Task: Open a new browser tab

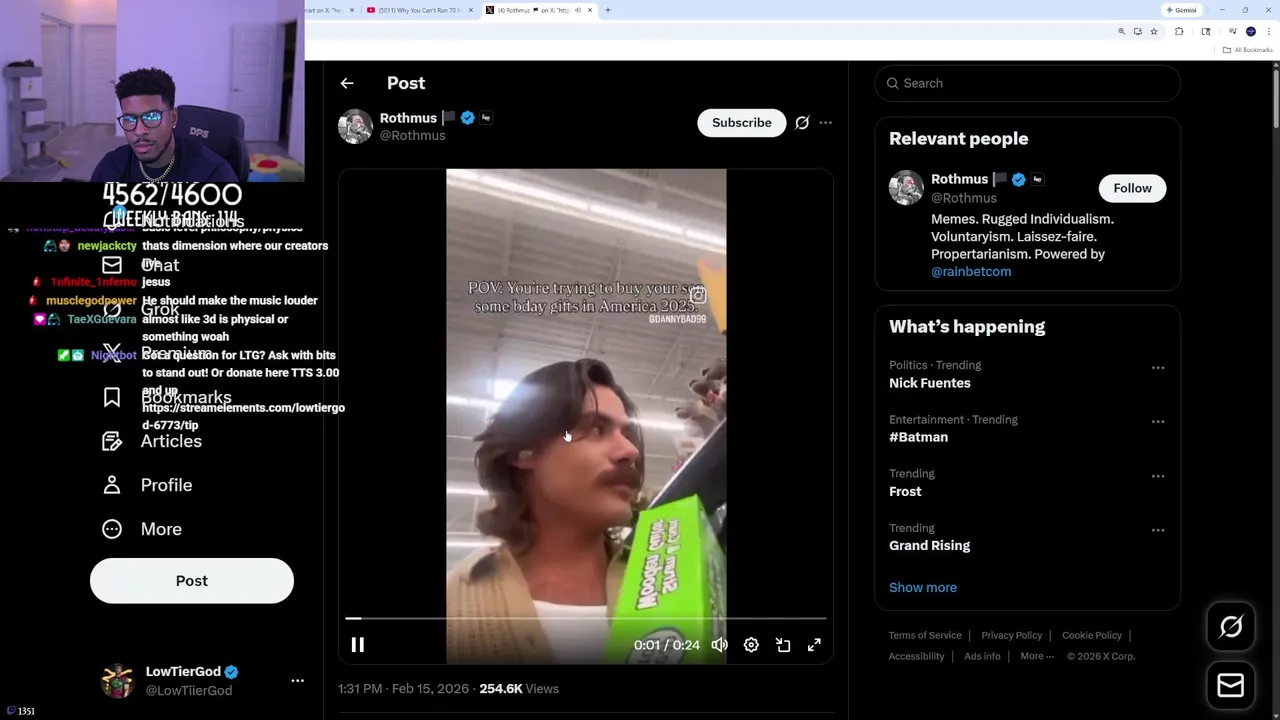Action: [607, 10]
